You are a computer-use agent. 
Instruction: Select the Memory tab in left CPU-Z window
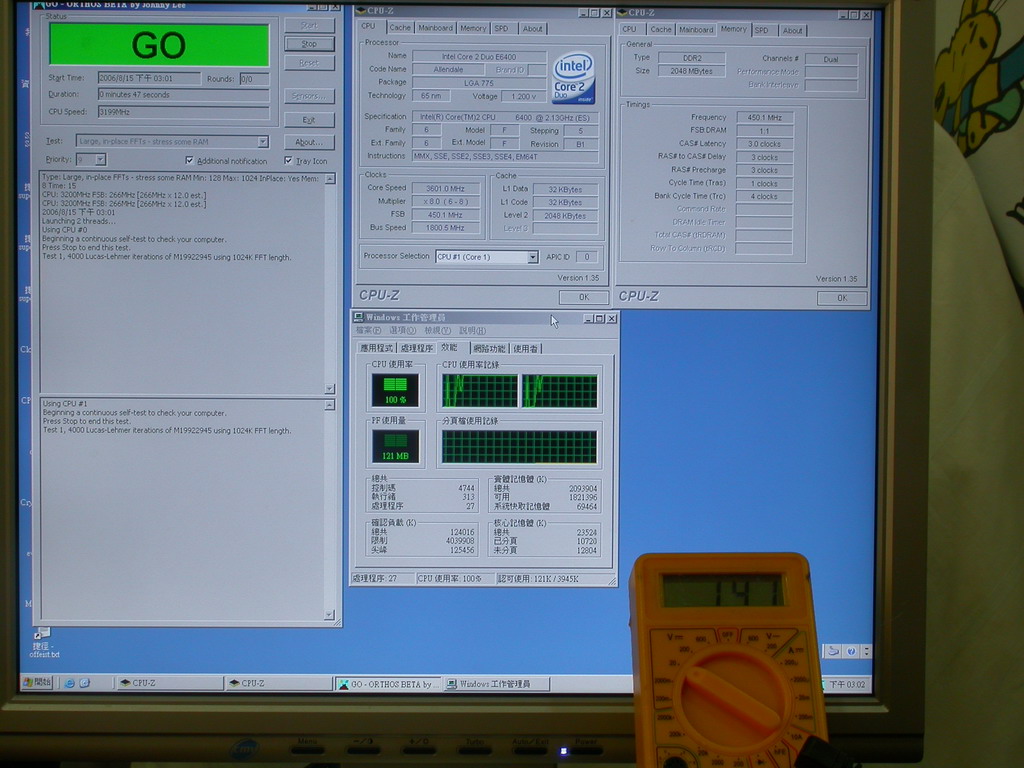473,28
